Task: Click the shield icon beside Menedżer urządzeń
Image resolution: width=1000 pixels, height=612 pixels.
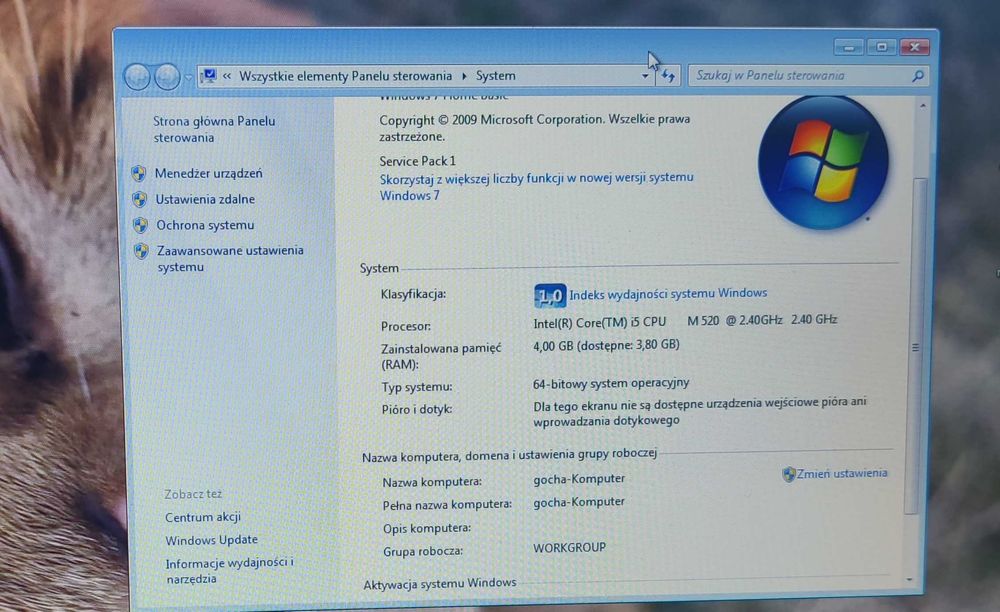Action: tap(138, 173)
